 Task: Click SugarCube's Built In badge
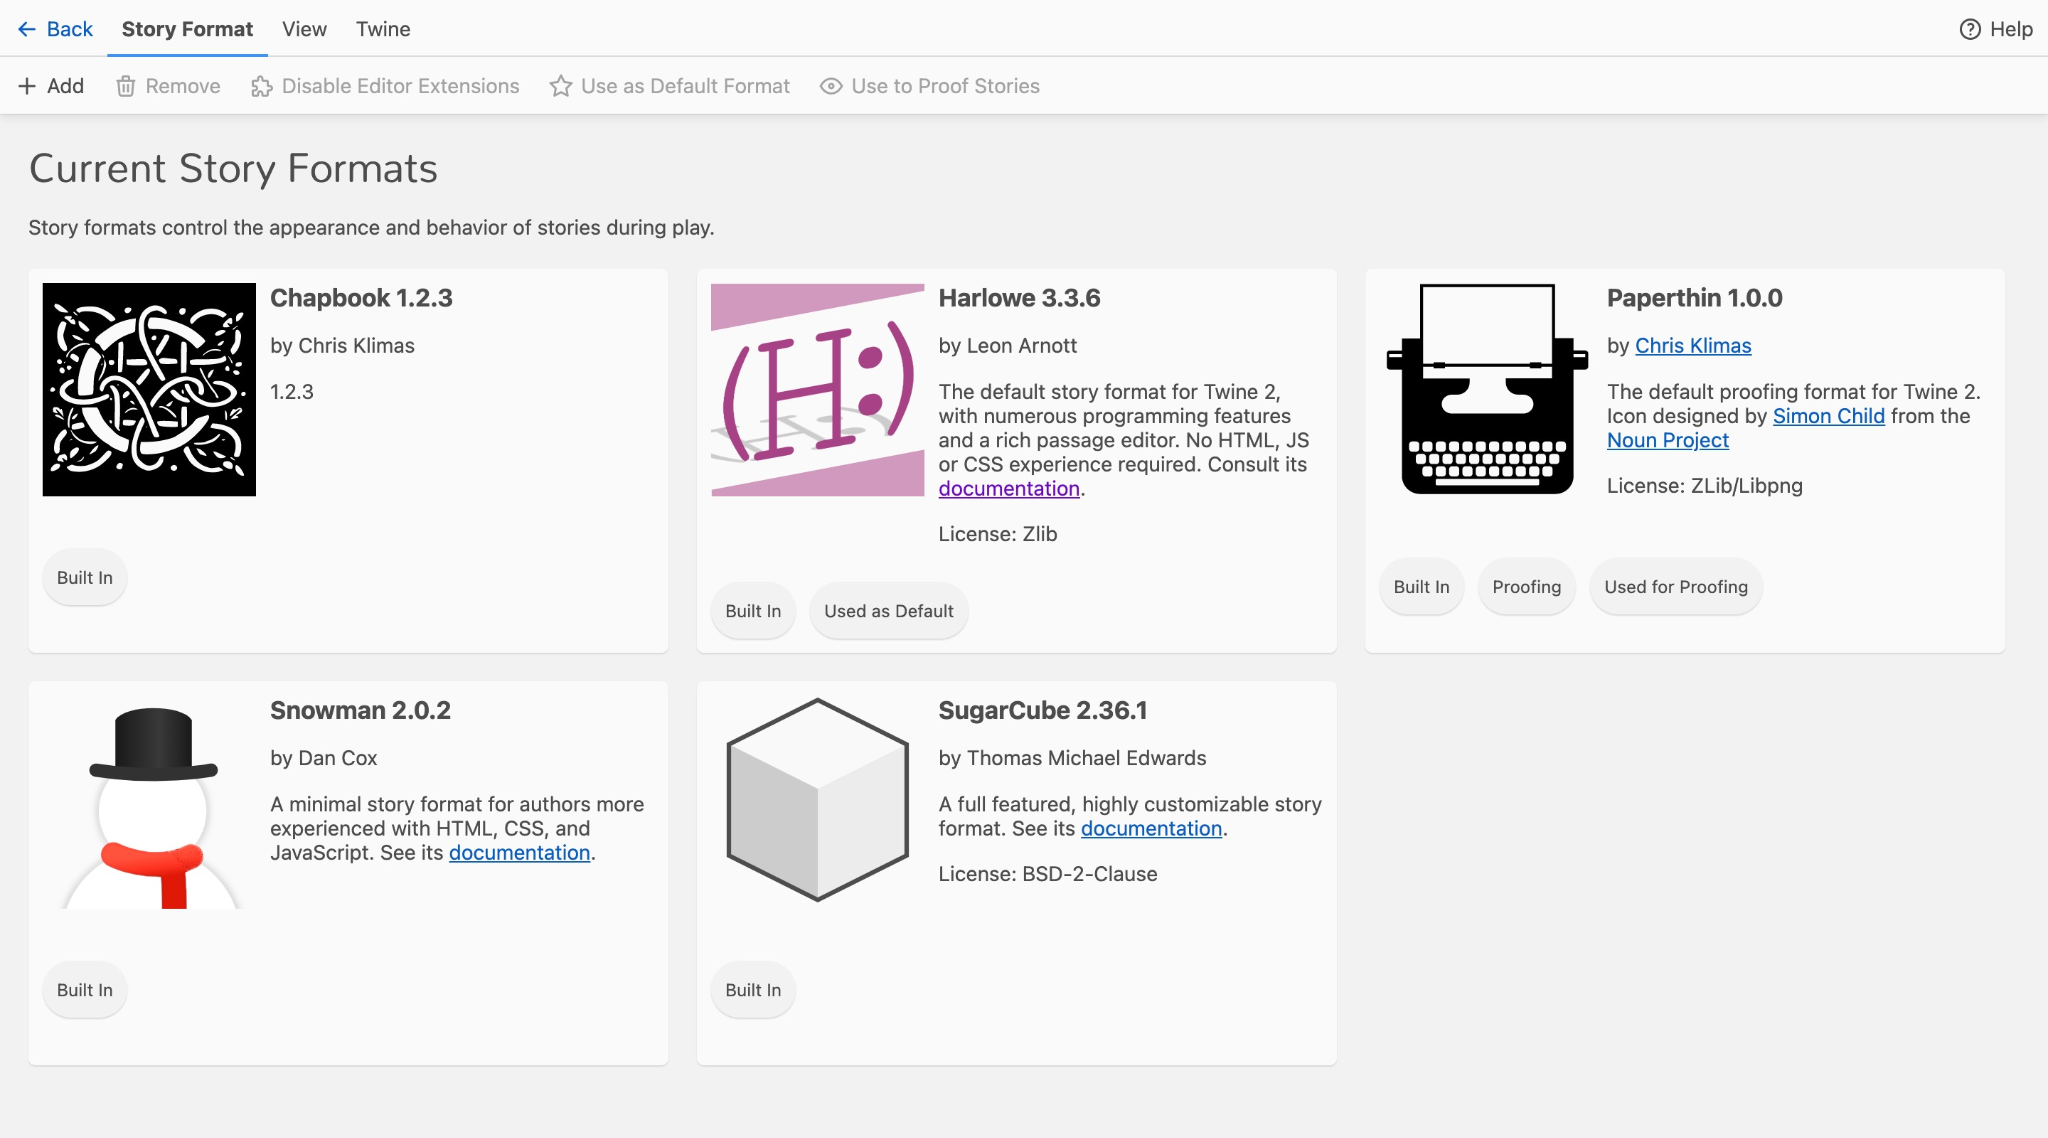(x=753, y=990)
